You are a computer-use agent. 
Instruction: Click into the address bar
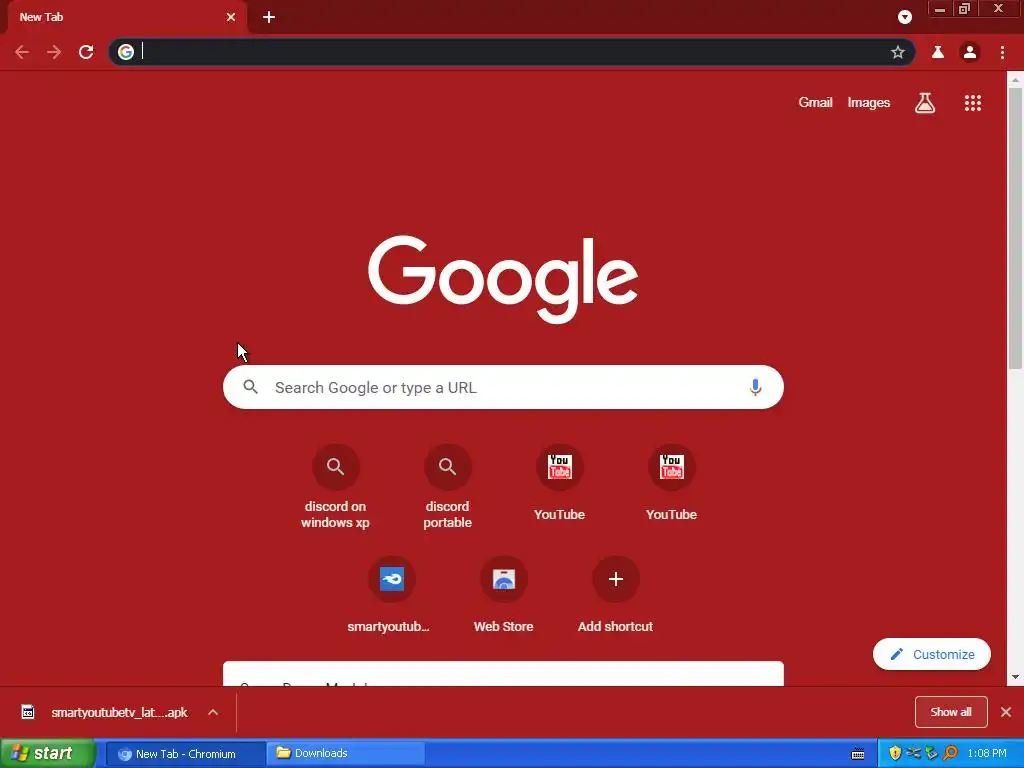click(x=512, y=52)
